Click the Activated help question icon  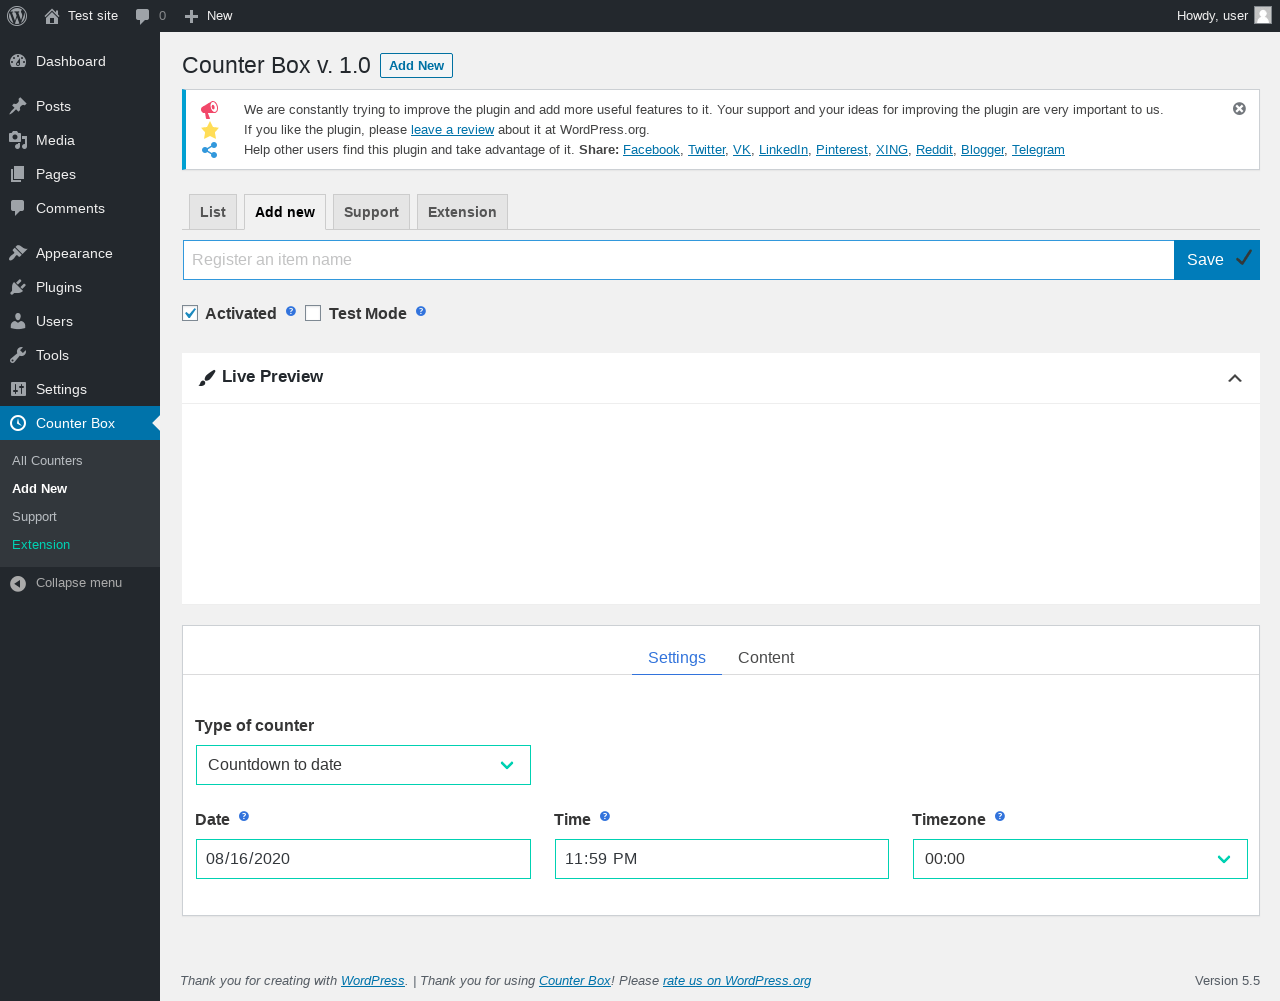click(x=291, y=311)
